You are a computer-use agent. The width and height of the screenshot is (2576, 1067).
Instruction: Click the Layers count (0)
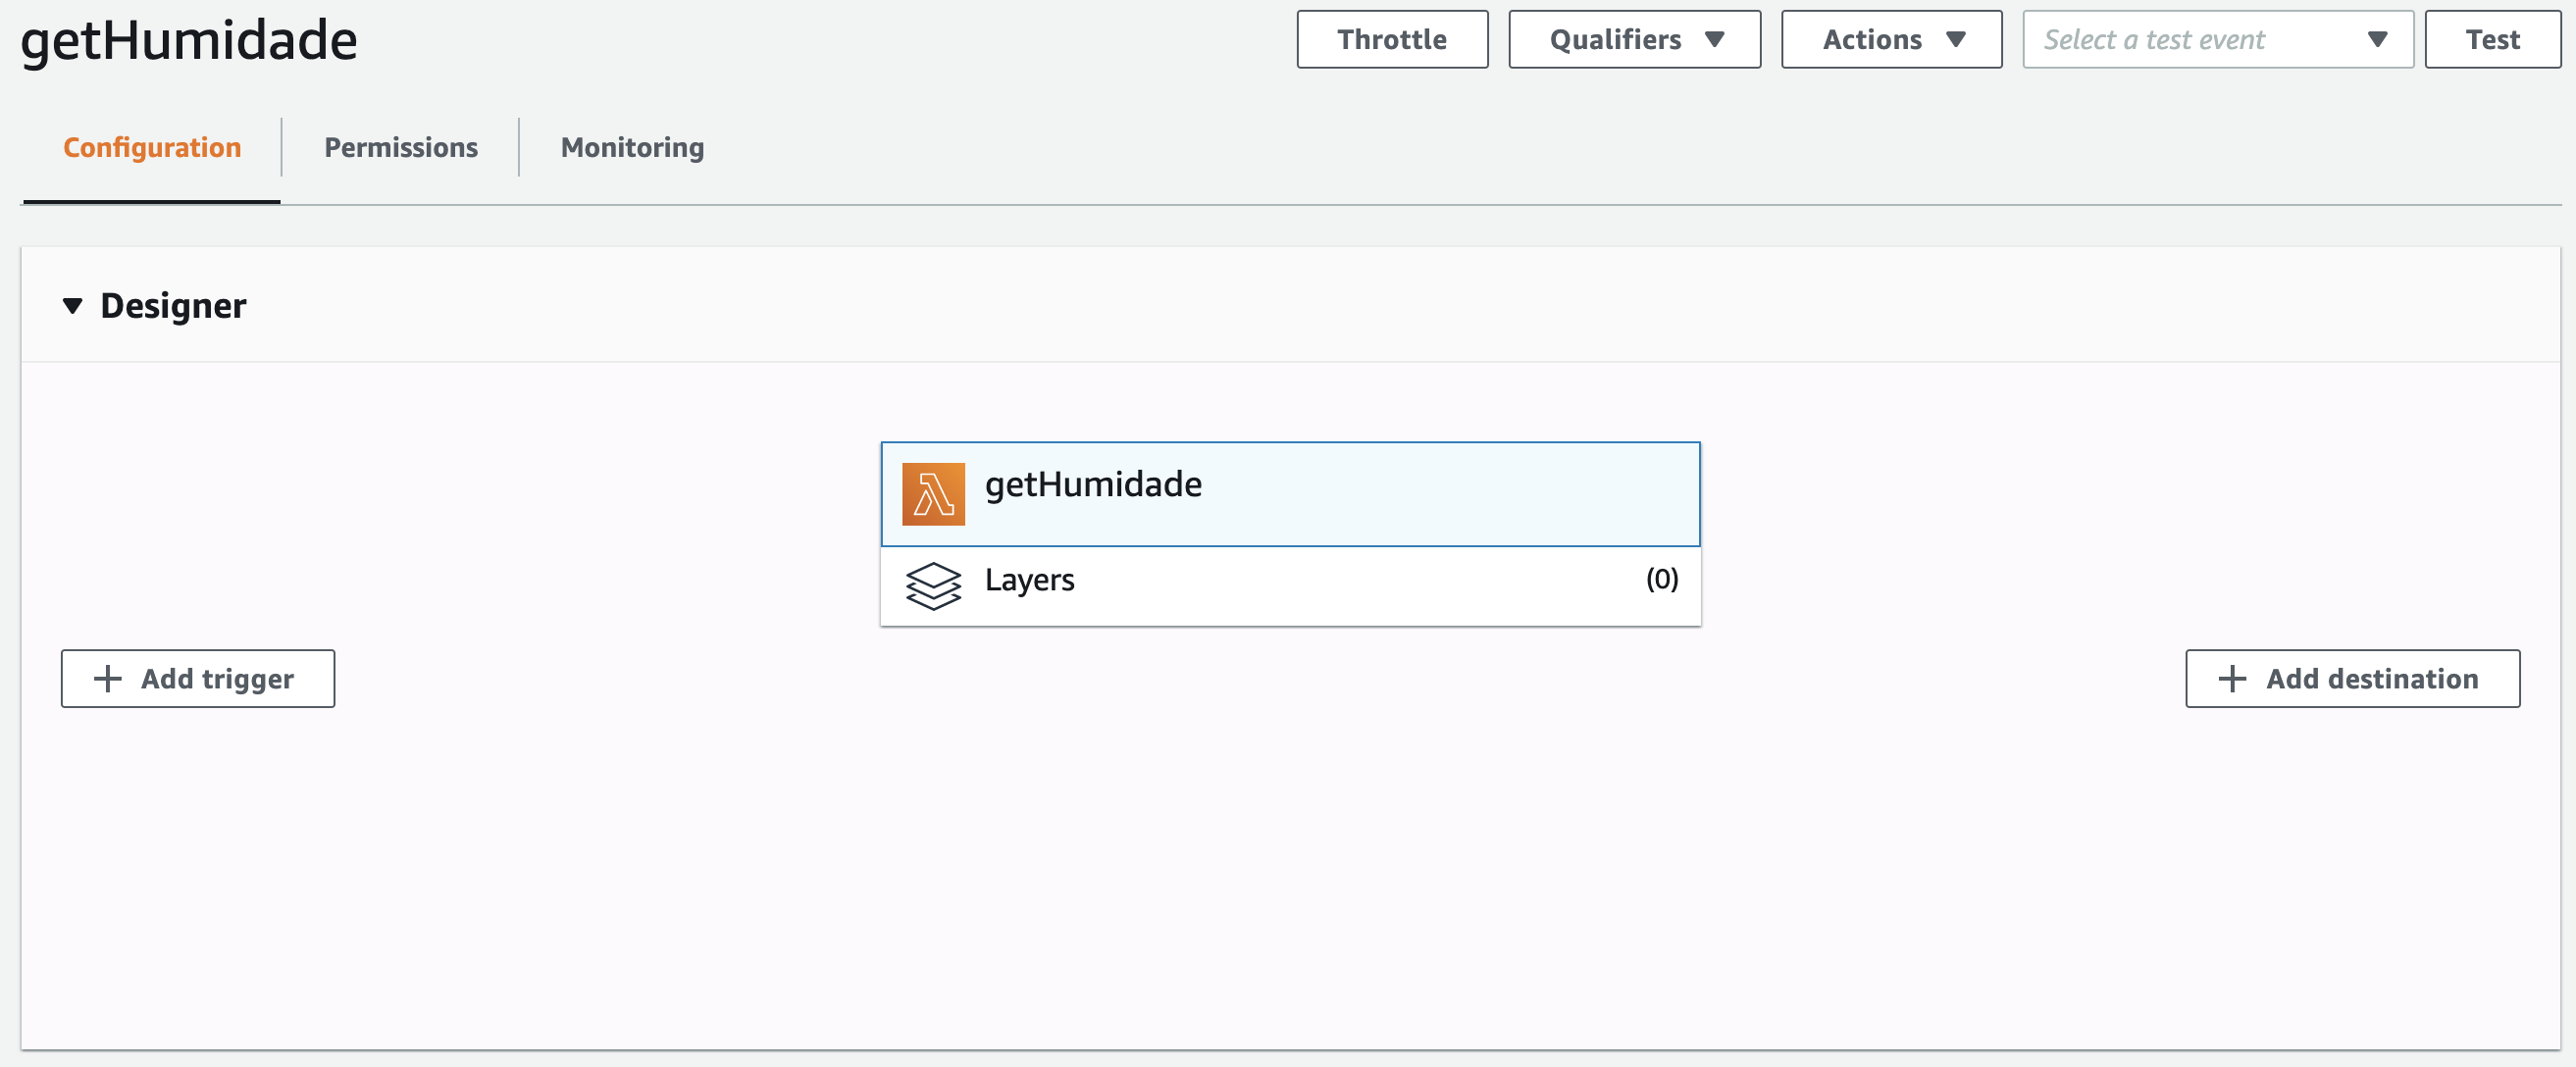tap(1661, 579)
